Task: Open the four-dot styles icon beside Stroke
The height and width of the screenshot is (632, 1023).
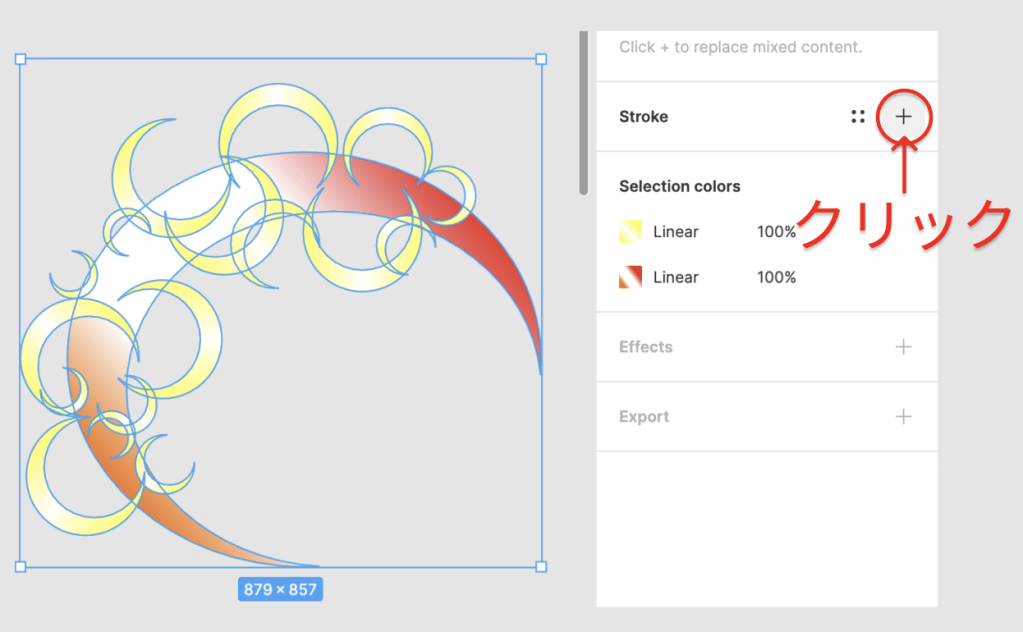Action: [858, 117]
